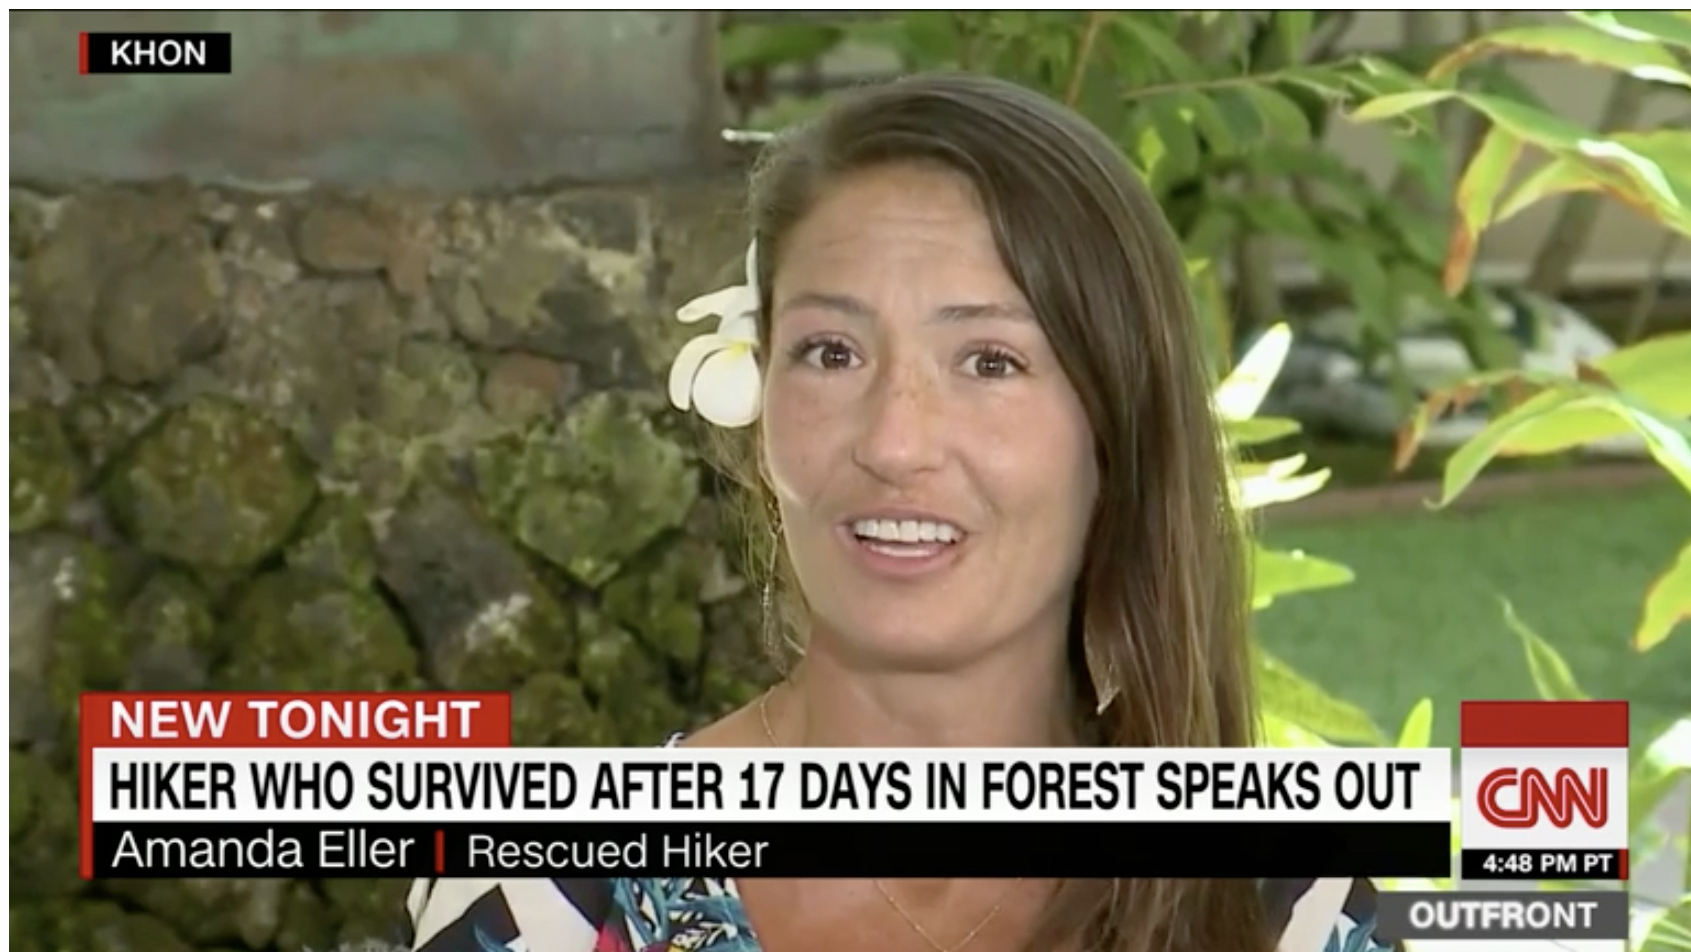Screen dimensions: 1691x952
Task: Click the red NEW TONIGHT banner
Action: tap(296, 719)
